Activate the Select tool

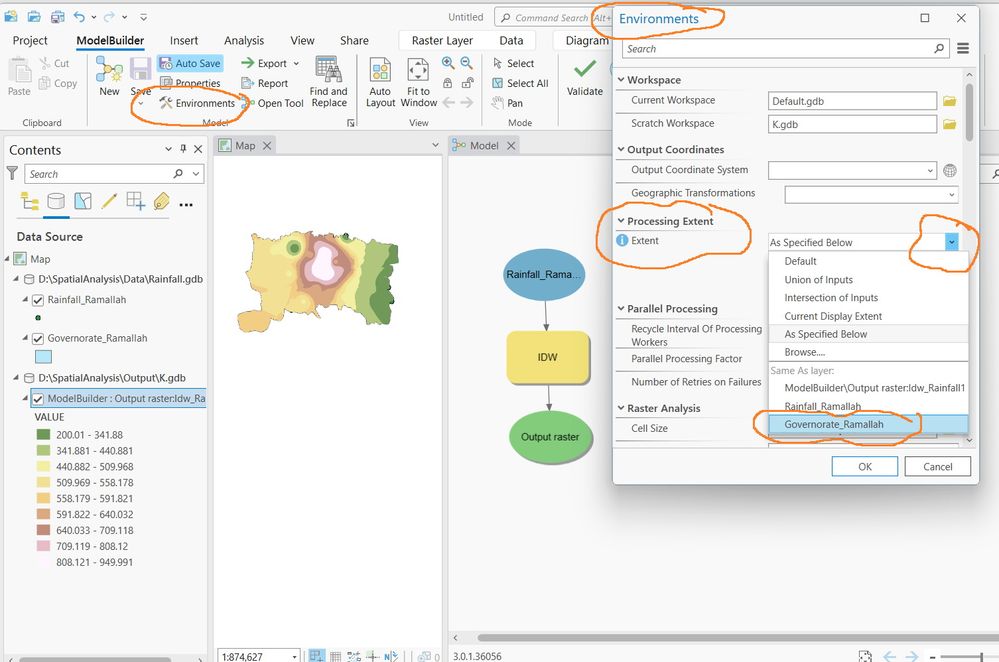pyautogui.click(x=514, y=63)
